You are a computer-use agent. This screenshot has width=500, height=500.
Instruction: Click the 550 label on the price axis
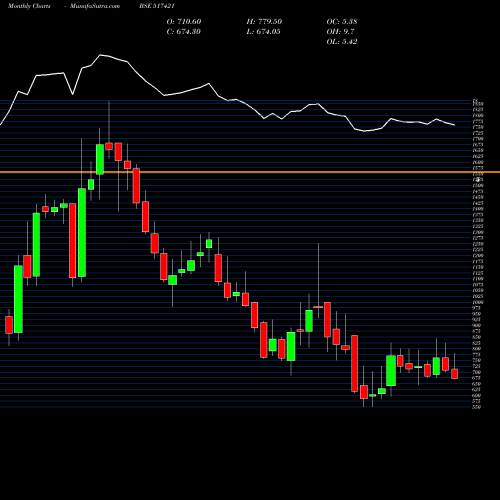477,407
